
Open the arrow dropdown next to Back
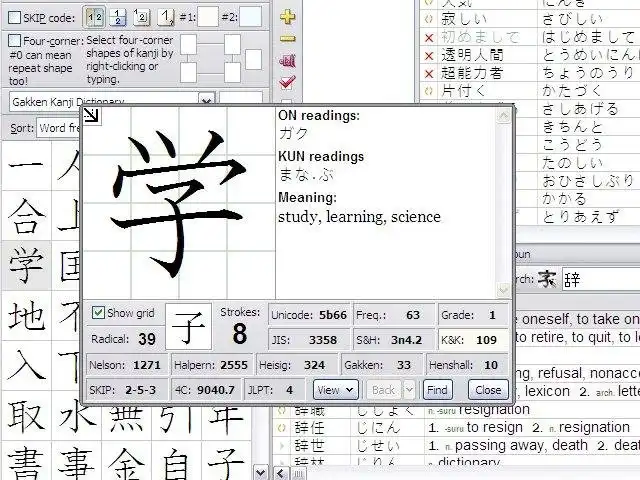(409, 390)
